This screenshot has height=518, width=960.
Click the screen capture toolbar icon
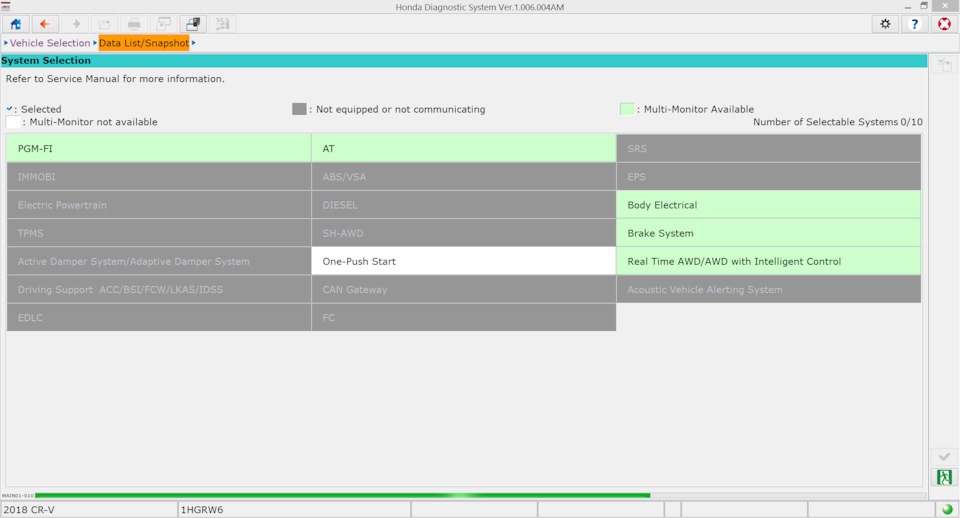coord(163,24)
